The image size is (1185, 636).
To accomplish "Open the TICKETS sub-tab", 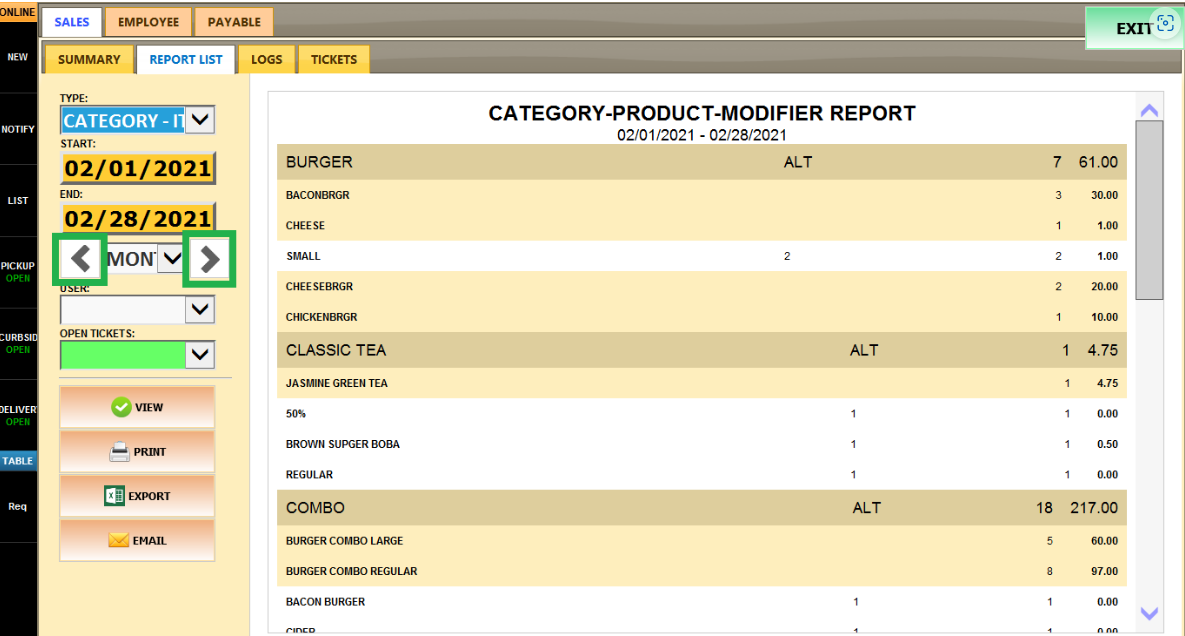I will point(334,60).
